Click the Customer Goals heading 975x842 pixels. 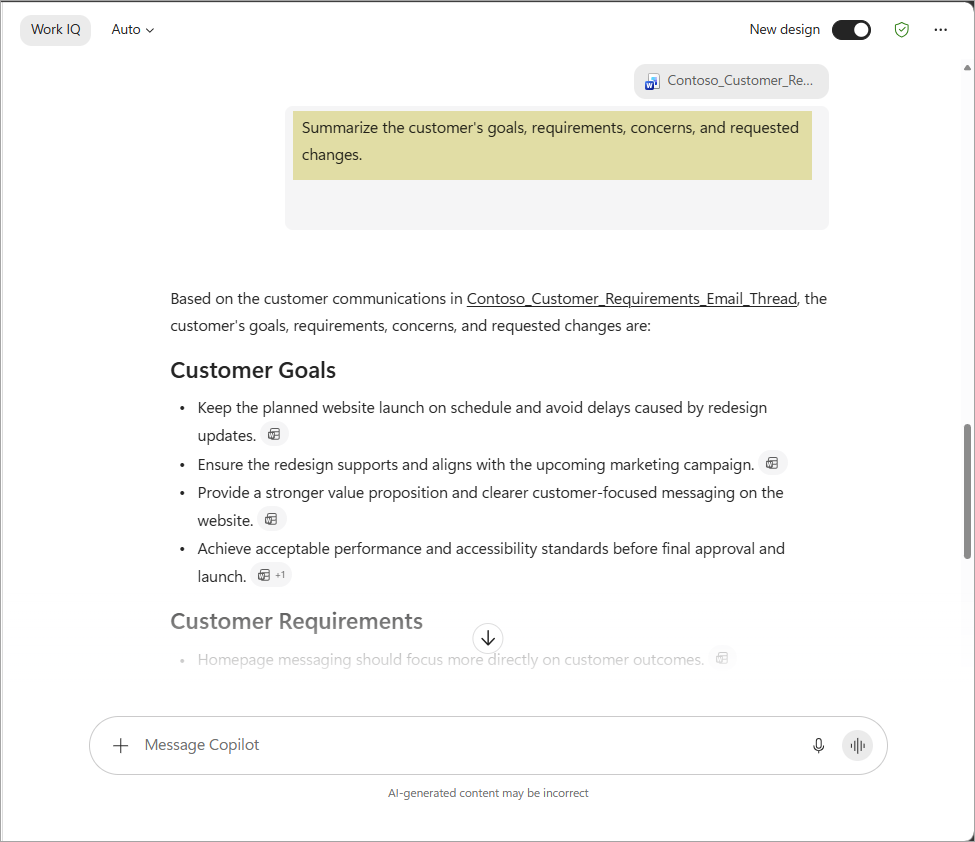click(x=253, y=370)
